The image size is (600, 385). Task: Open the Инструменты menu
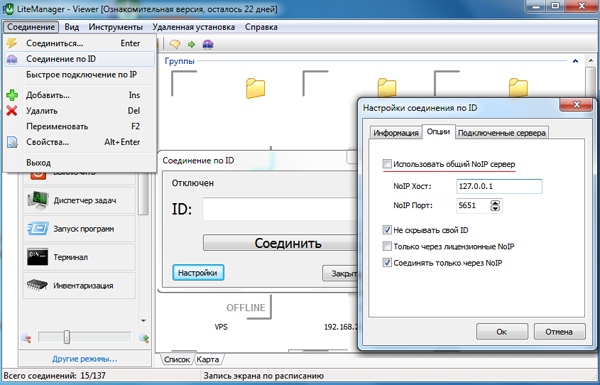(x=116, y=27)
